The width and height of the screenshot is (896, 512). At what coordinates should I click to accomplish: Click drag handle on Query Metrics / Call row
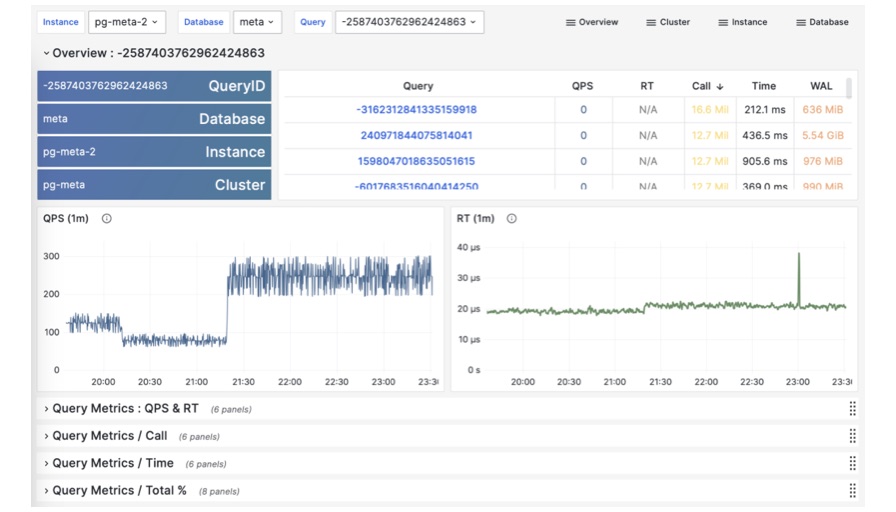pyautogui.click(x=852, y=436)
